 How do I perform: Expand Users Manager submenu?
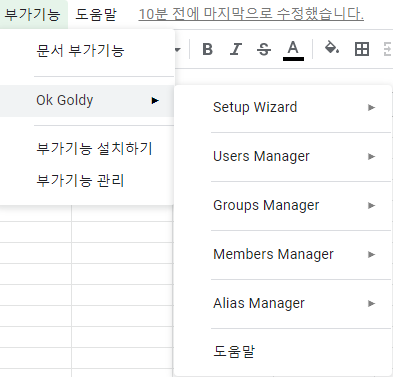[283, 156]
